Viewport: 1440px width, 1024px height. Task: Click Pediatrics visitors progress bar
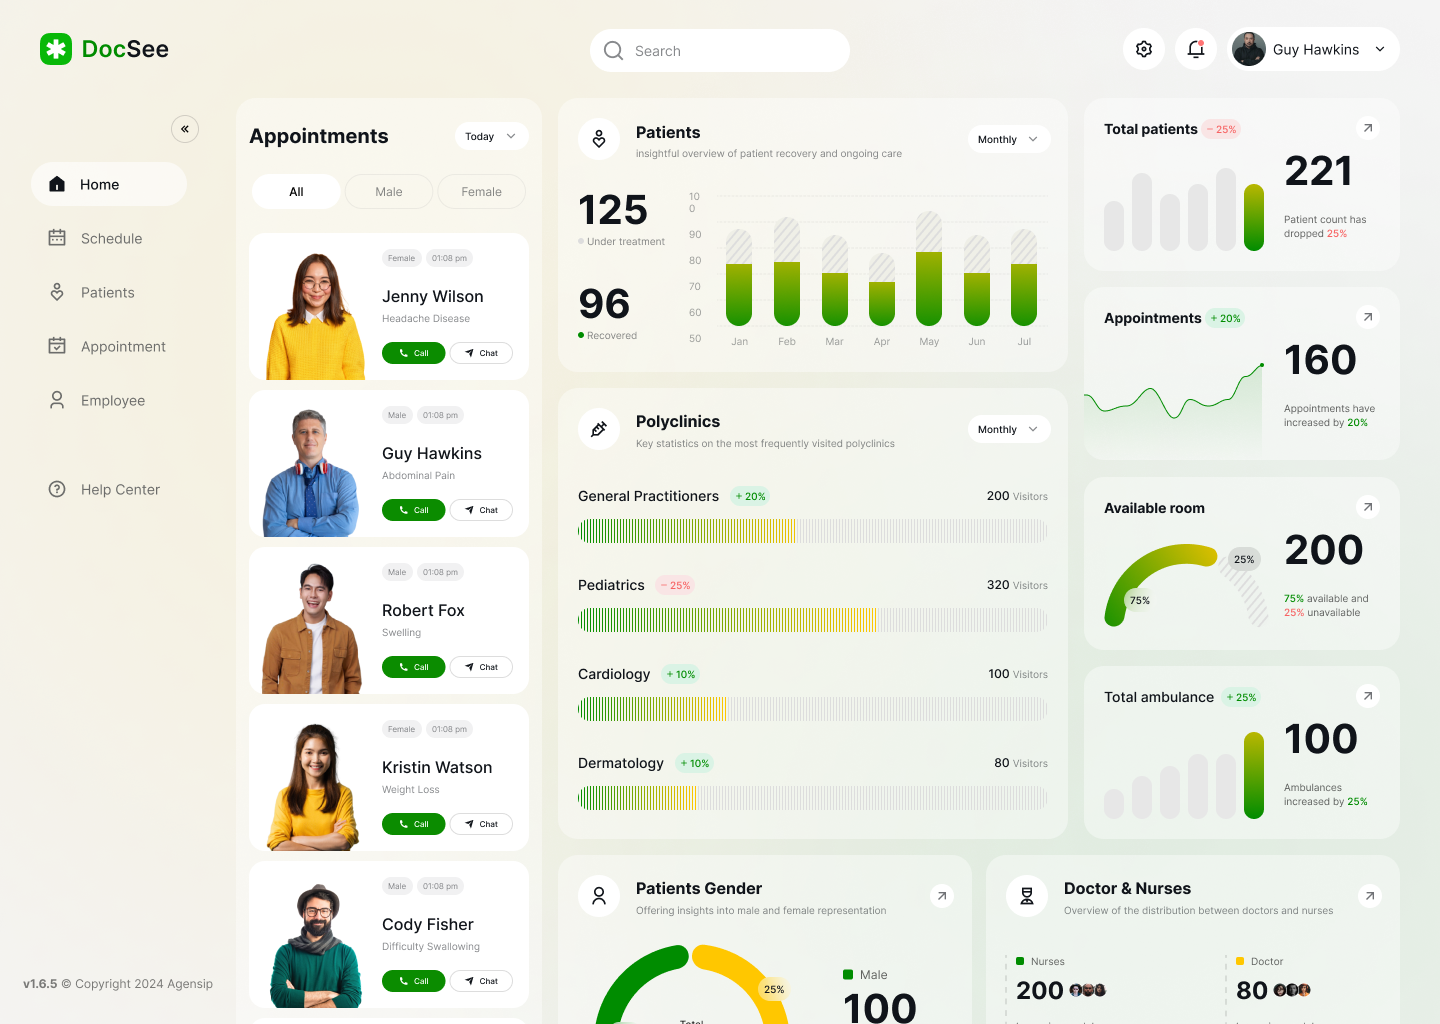point(813,620)
